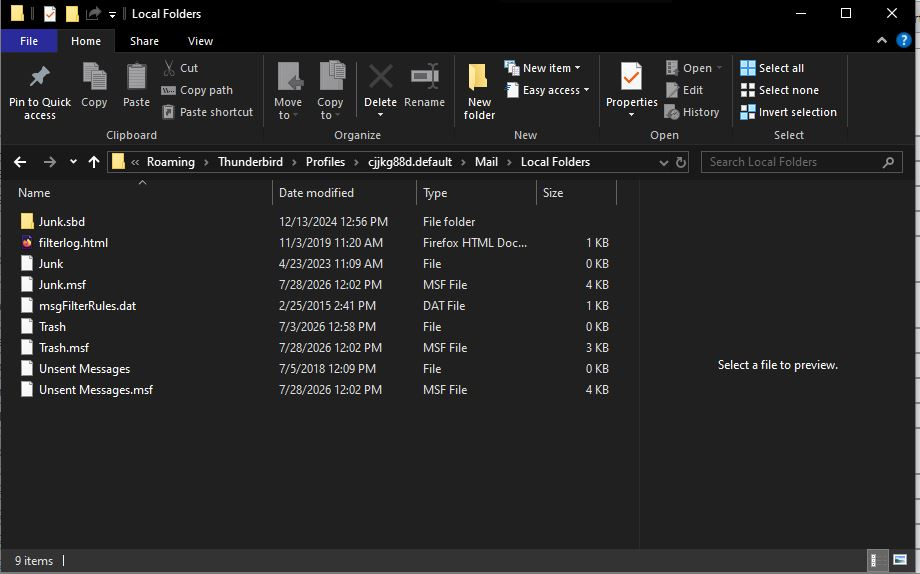
Task: Click the Mail breadcrumb
Action: [486, 162]
